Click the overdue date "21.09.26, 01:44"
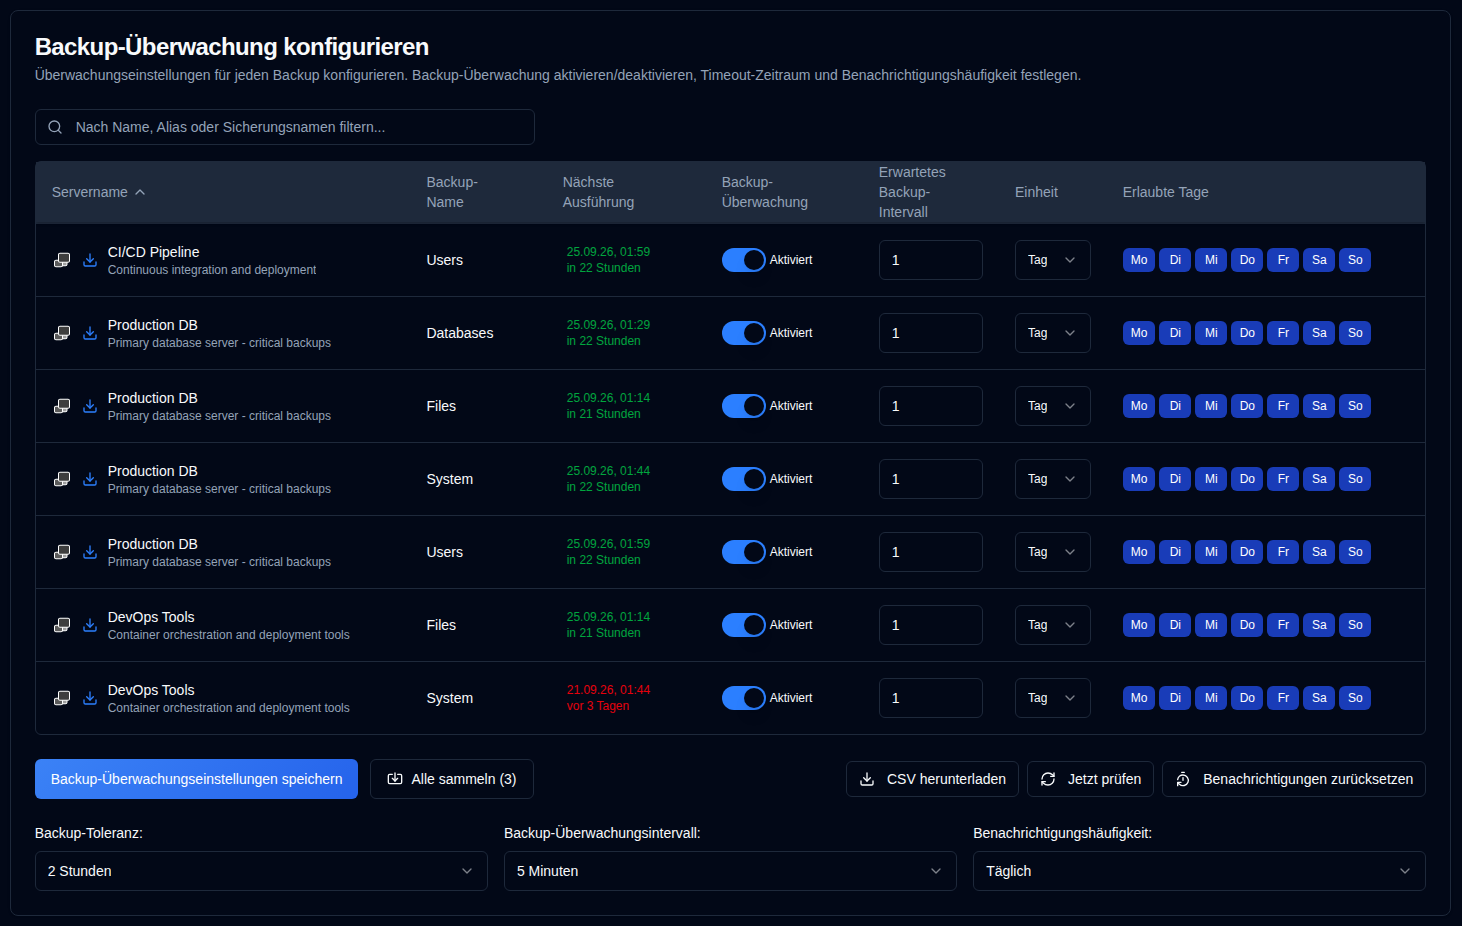1462x926 pixels. point(608,690)
